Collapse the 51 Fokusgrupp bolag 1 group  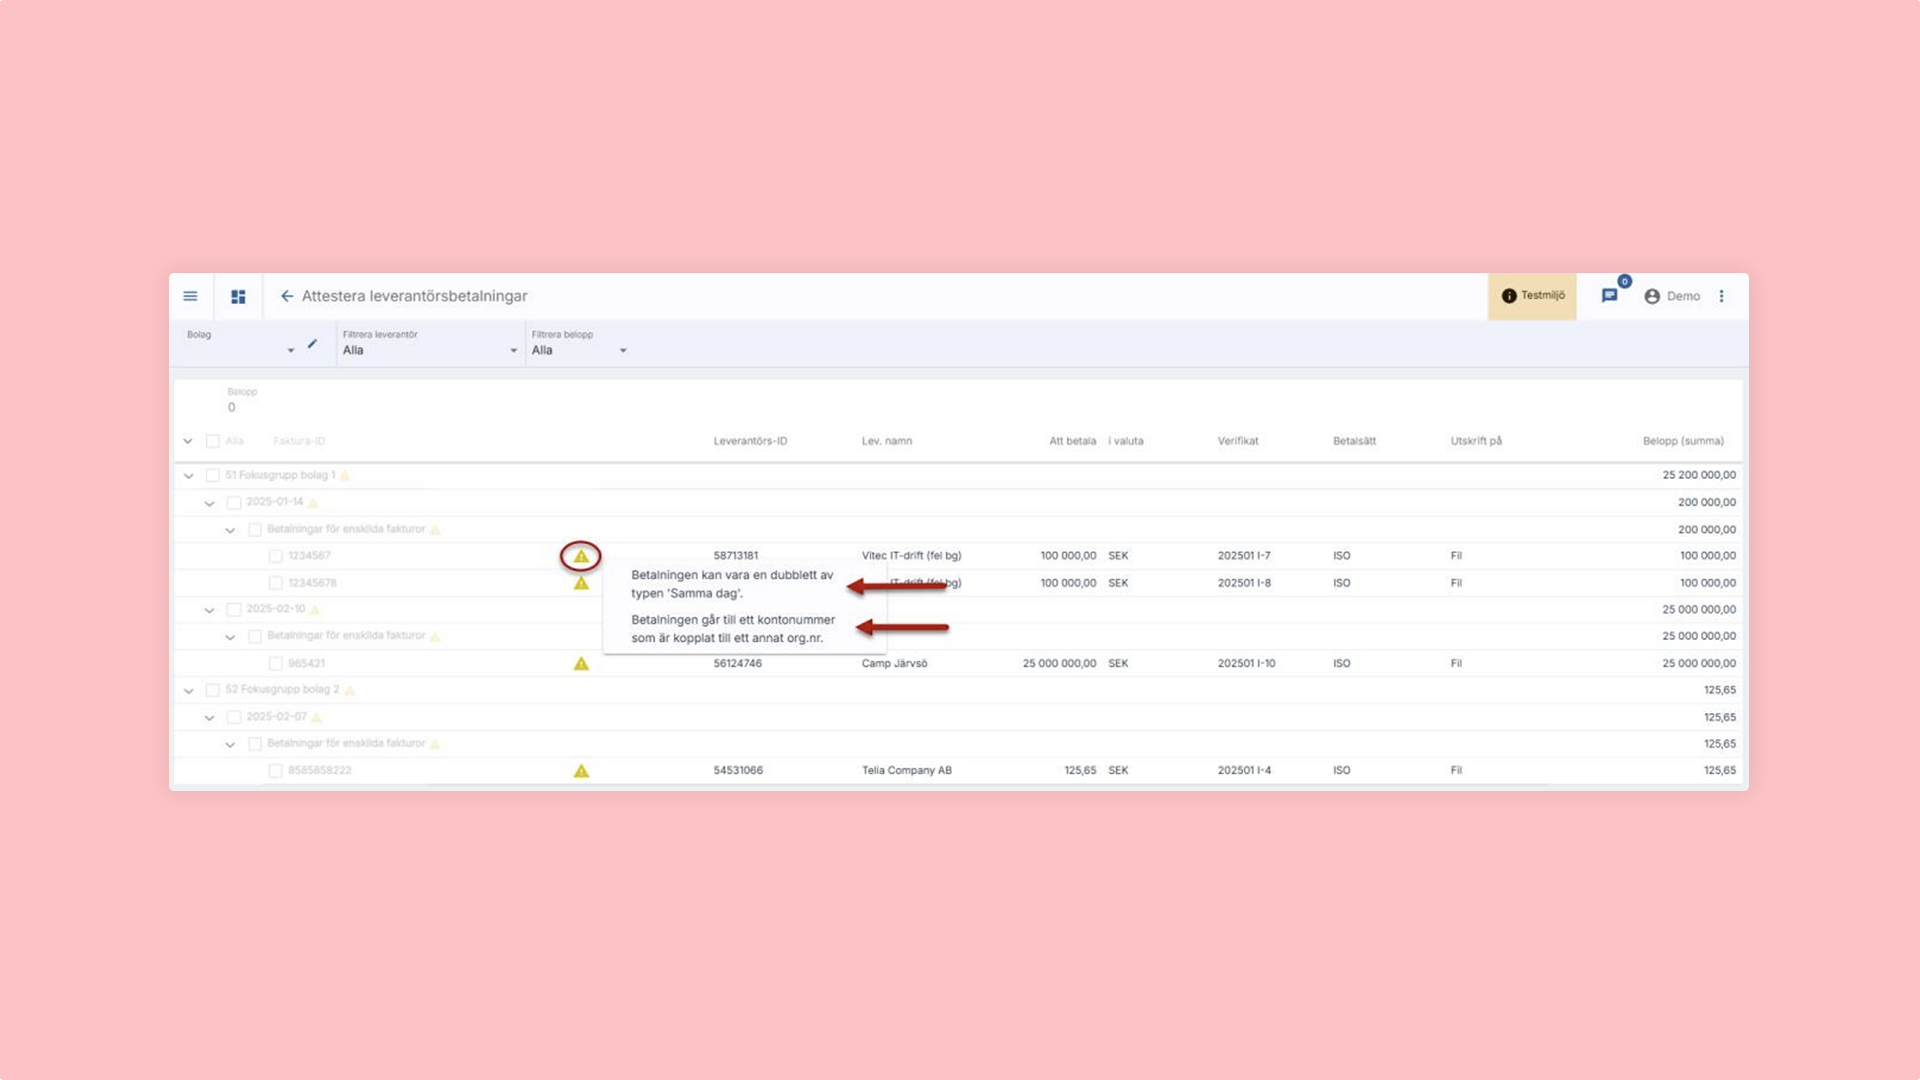tap(188, 476)
